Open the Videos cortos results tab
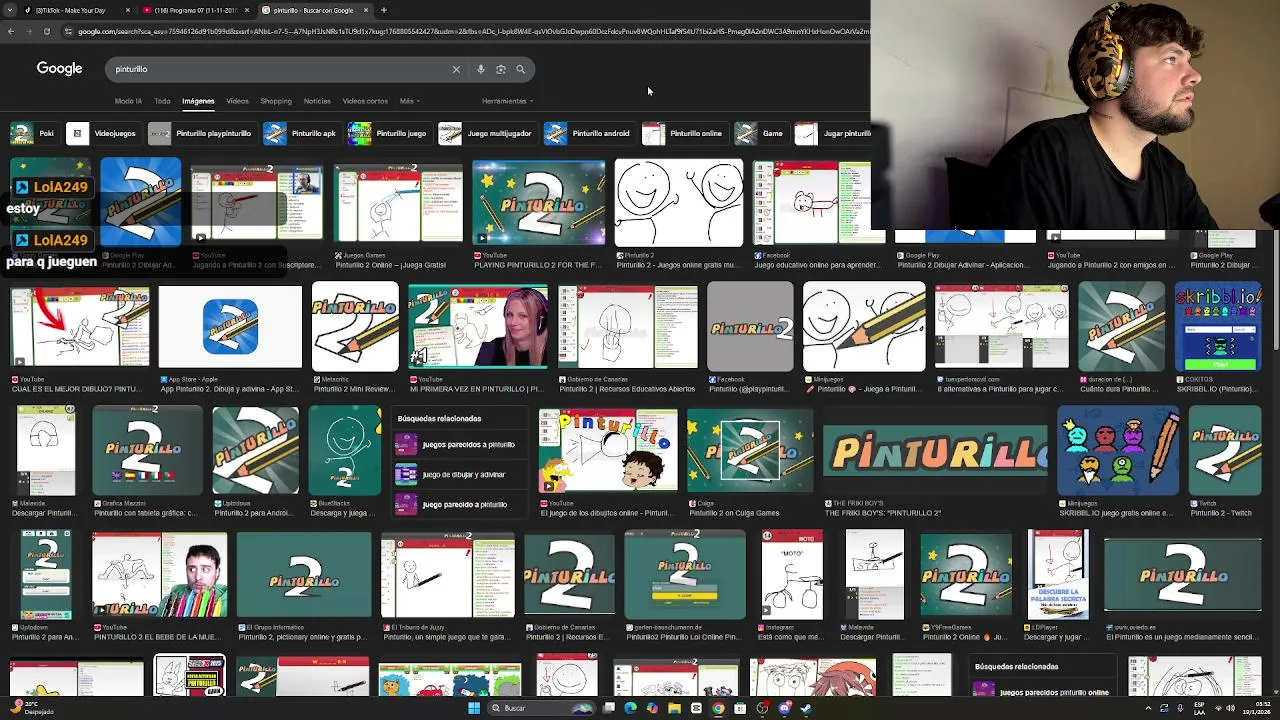The height and width of the screenshot is (720, 1280). (x=365, y=101)
